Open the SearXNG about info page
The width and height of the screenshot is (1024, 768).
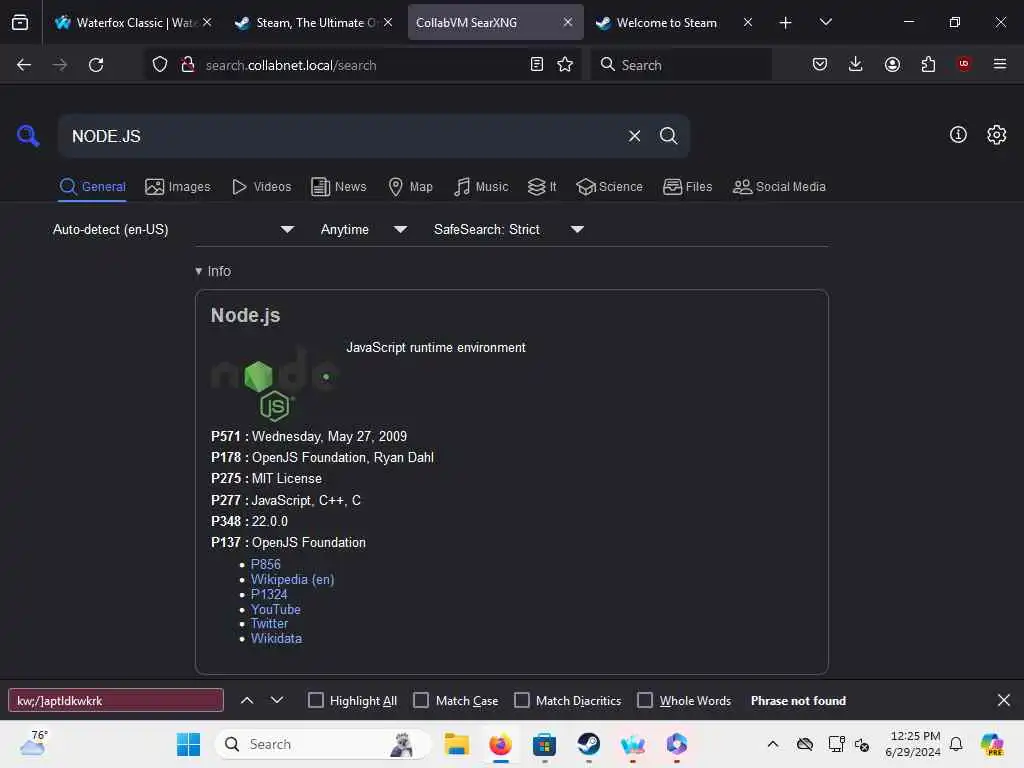pyautogui.click(x=958, y=135)
